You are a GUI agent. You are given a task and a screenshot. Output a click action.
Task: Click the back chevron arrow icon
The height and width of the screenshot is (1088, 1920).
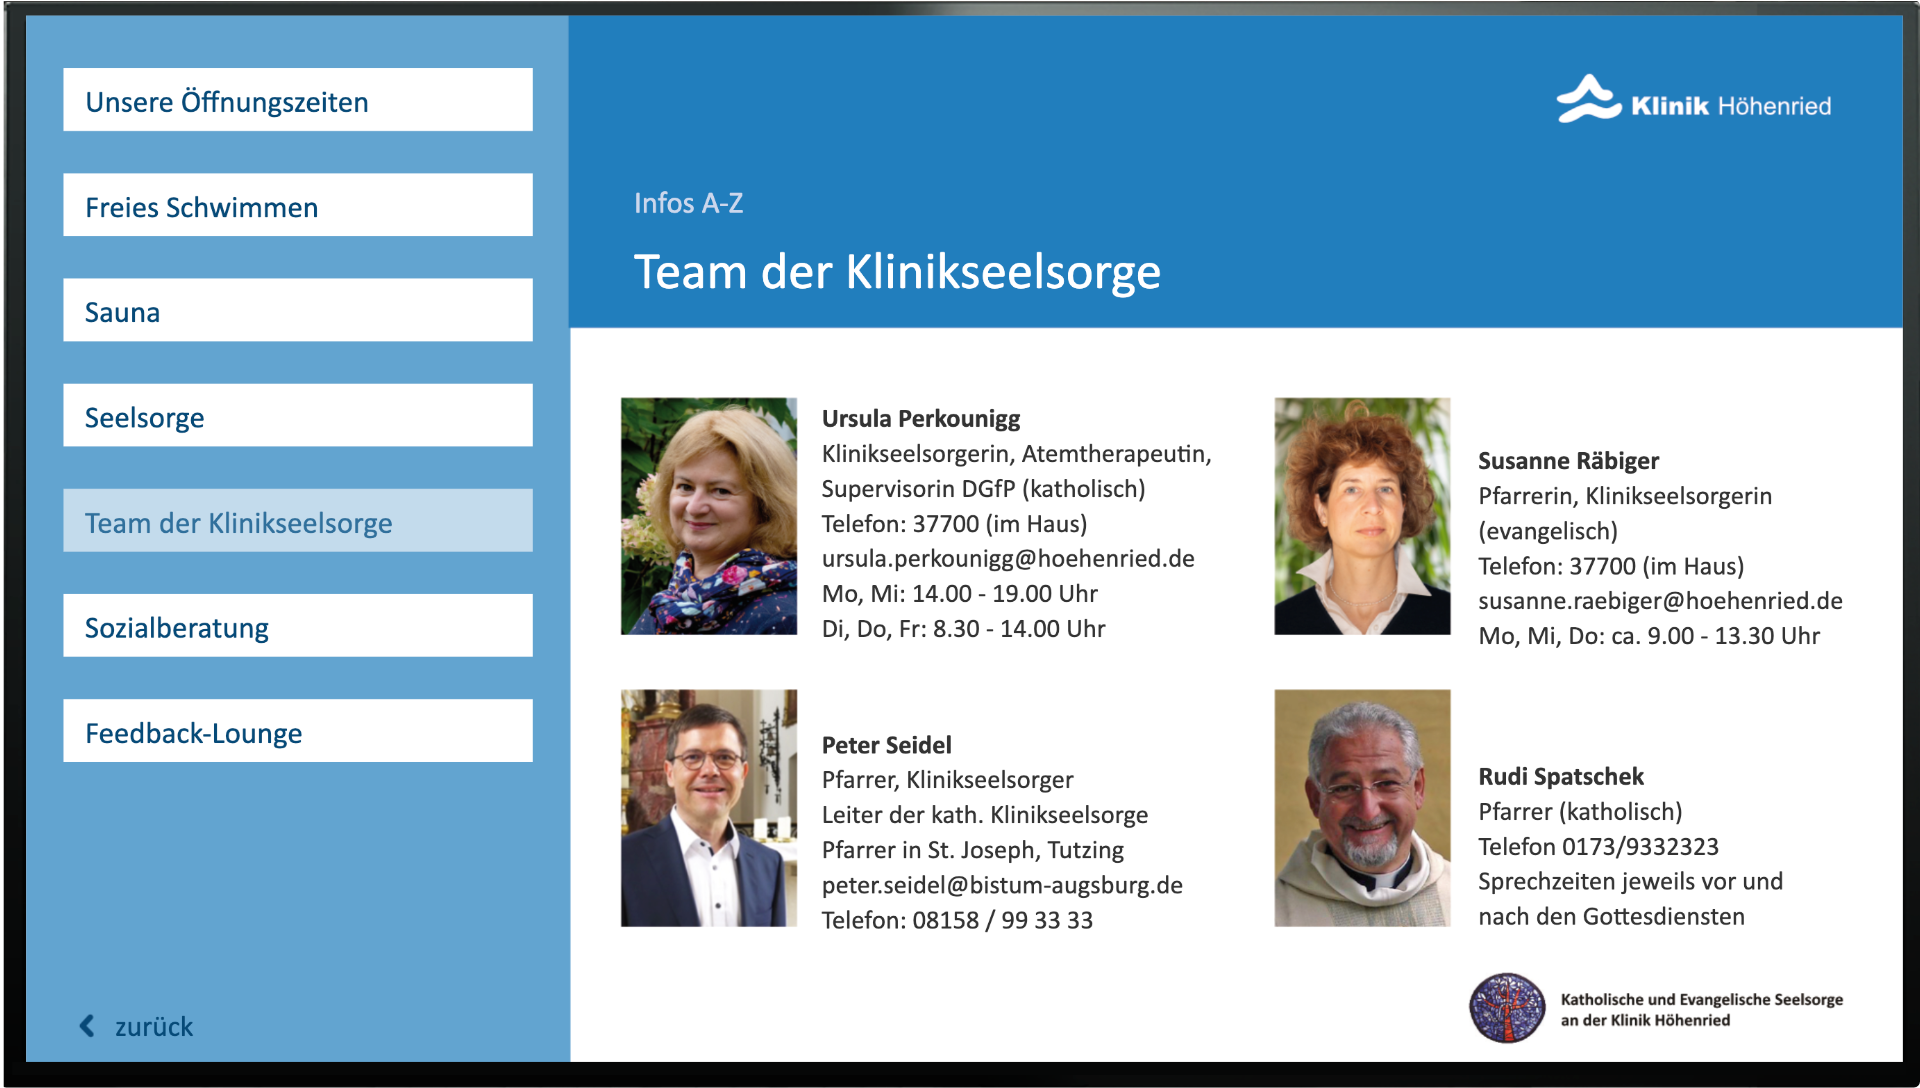point(87,1026)
